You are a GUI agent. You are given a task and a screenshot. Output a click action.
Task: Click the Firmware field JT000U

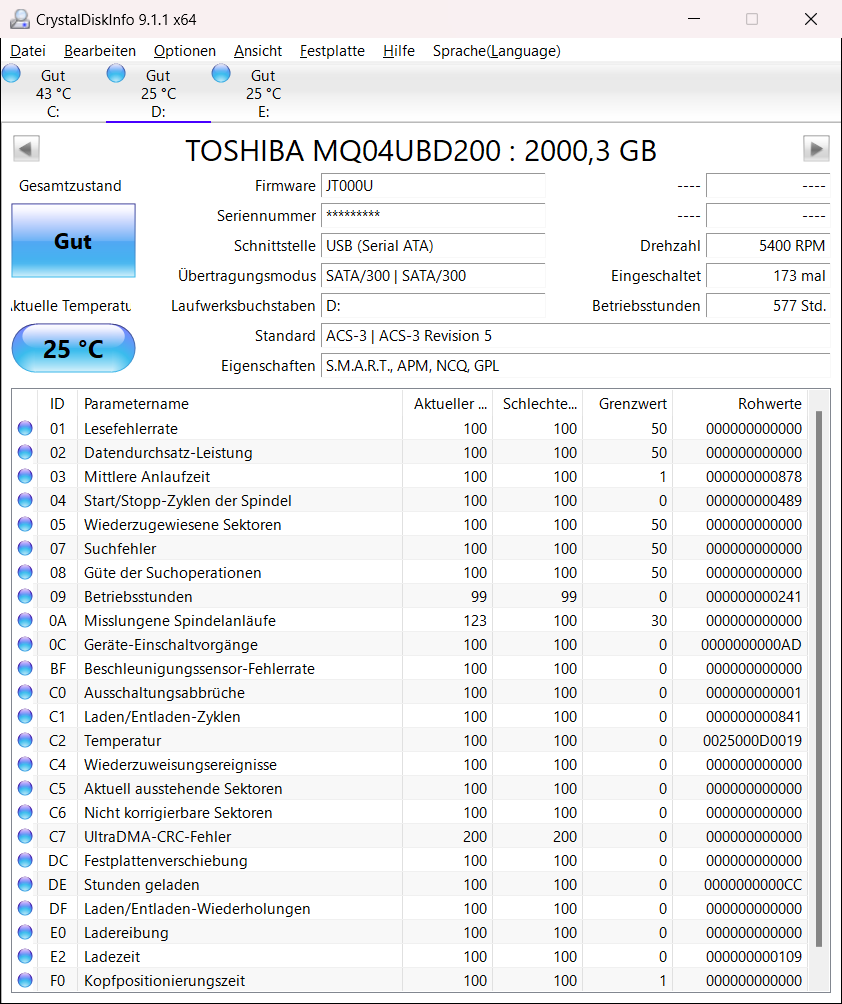tap(433, 186)
